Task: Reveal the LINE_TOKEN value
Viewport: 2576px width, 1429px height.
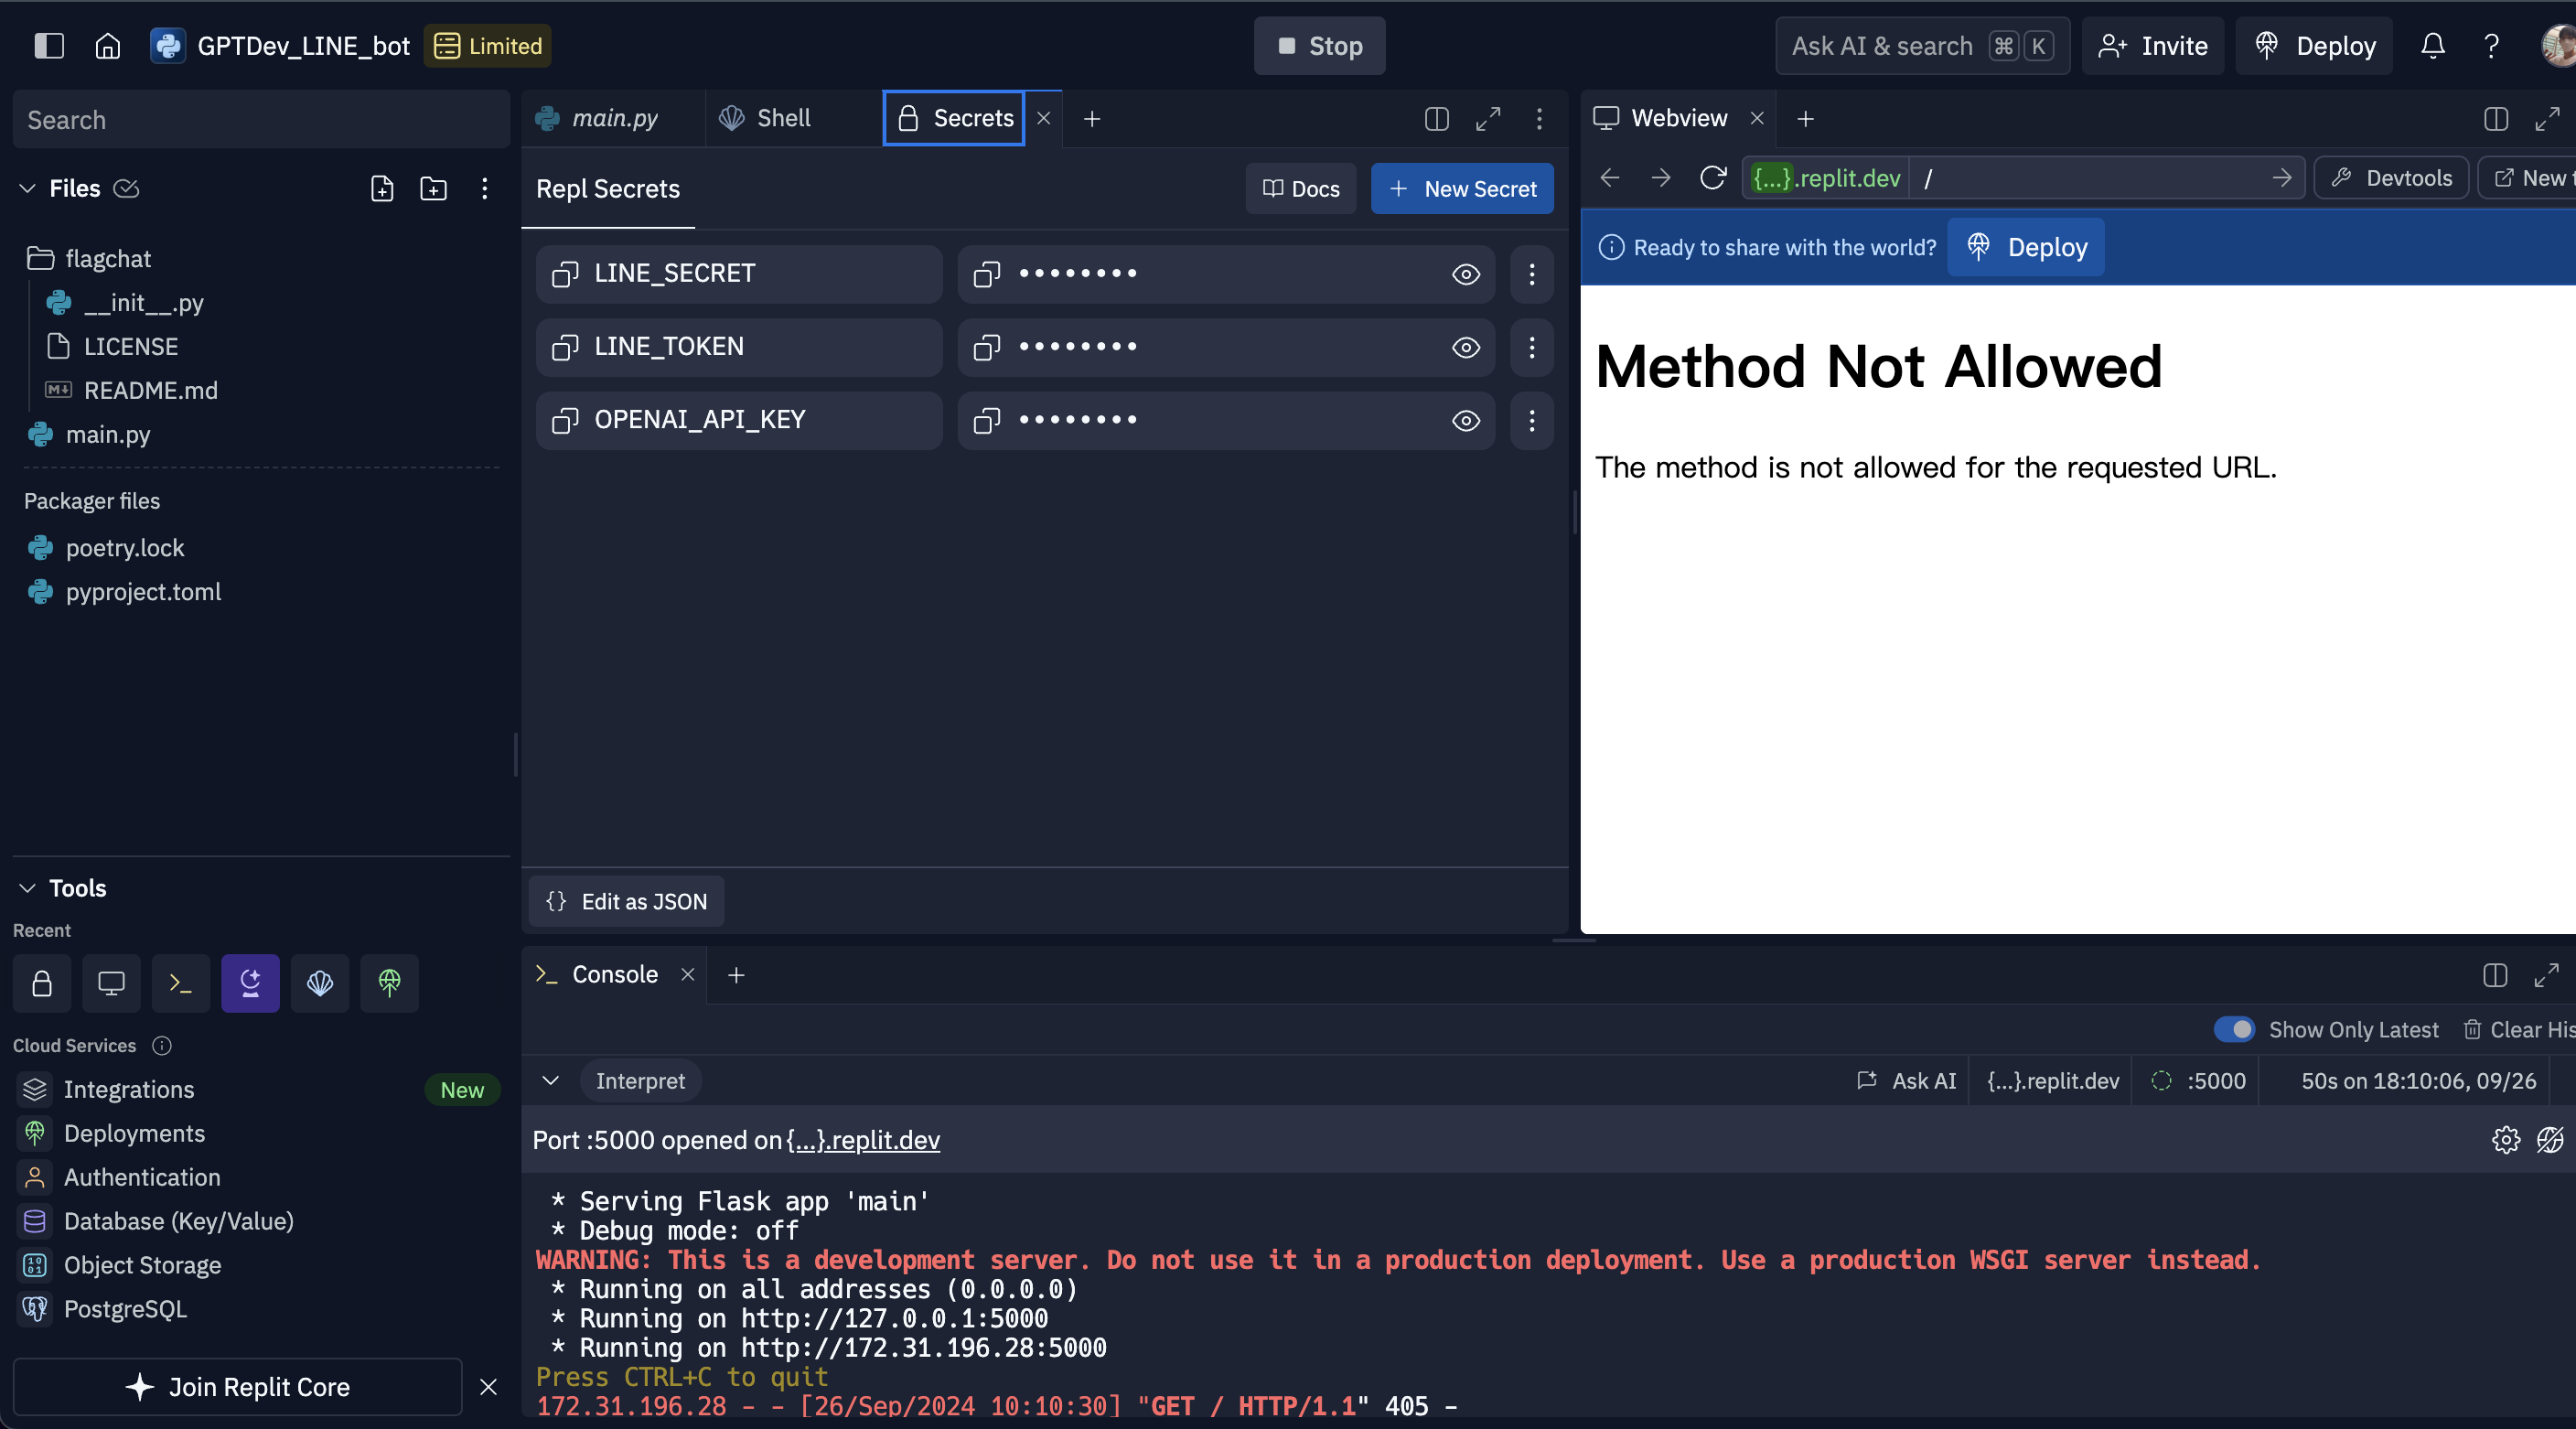Action: (x=1465, y=347)
